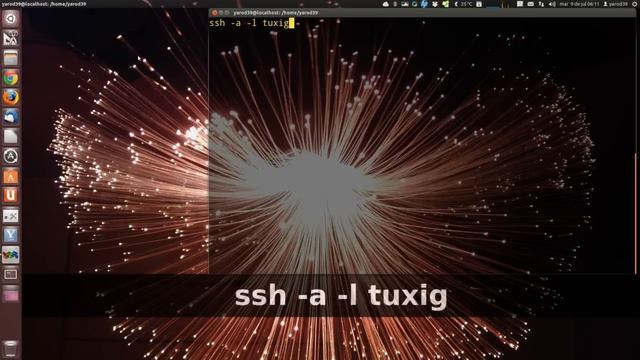The height and width of the screenshot is (360, 640).
Task: Open the keyboard layout indicator
Action: tap(531, 4)
